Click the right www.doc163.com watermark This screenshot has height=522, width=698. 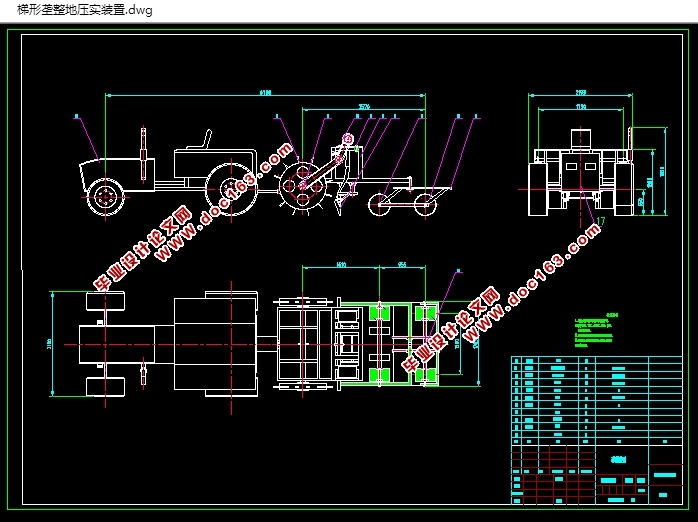click(x=501, y=299)
